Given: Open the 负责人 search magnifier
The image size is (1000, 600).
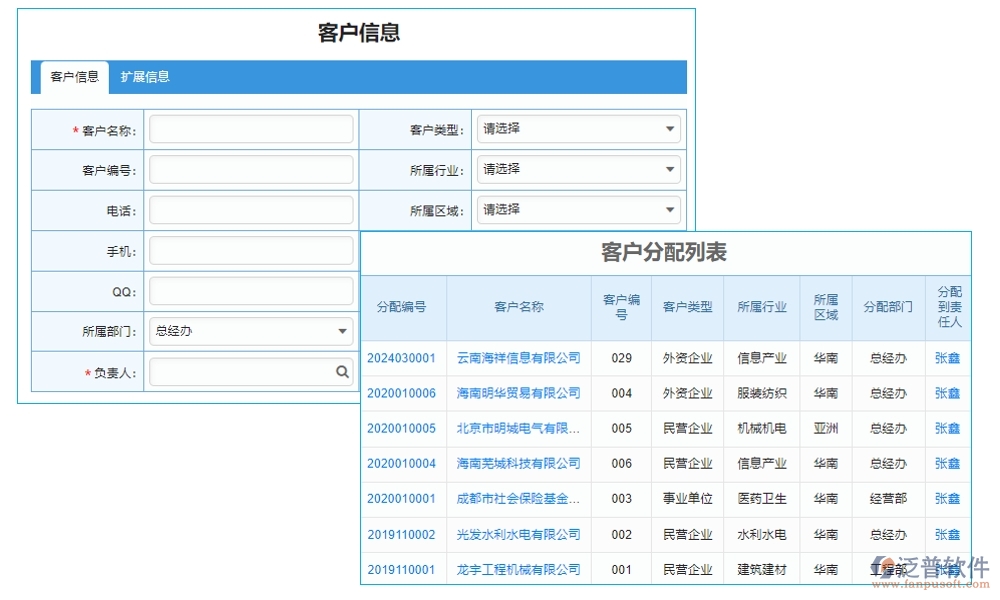Looking at the screenshot, I should [343, 371].
